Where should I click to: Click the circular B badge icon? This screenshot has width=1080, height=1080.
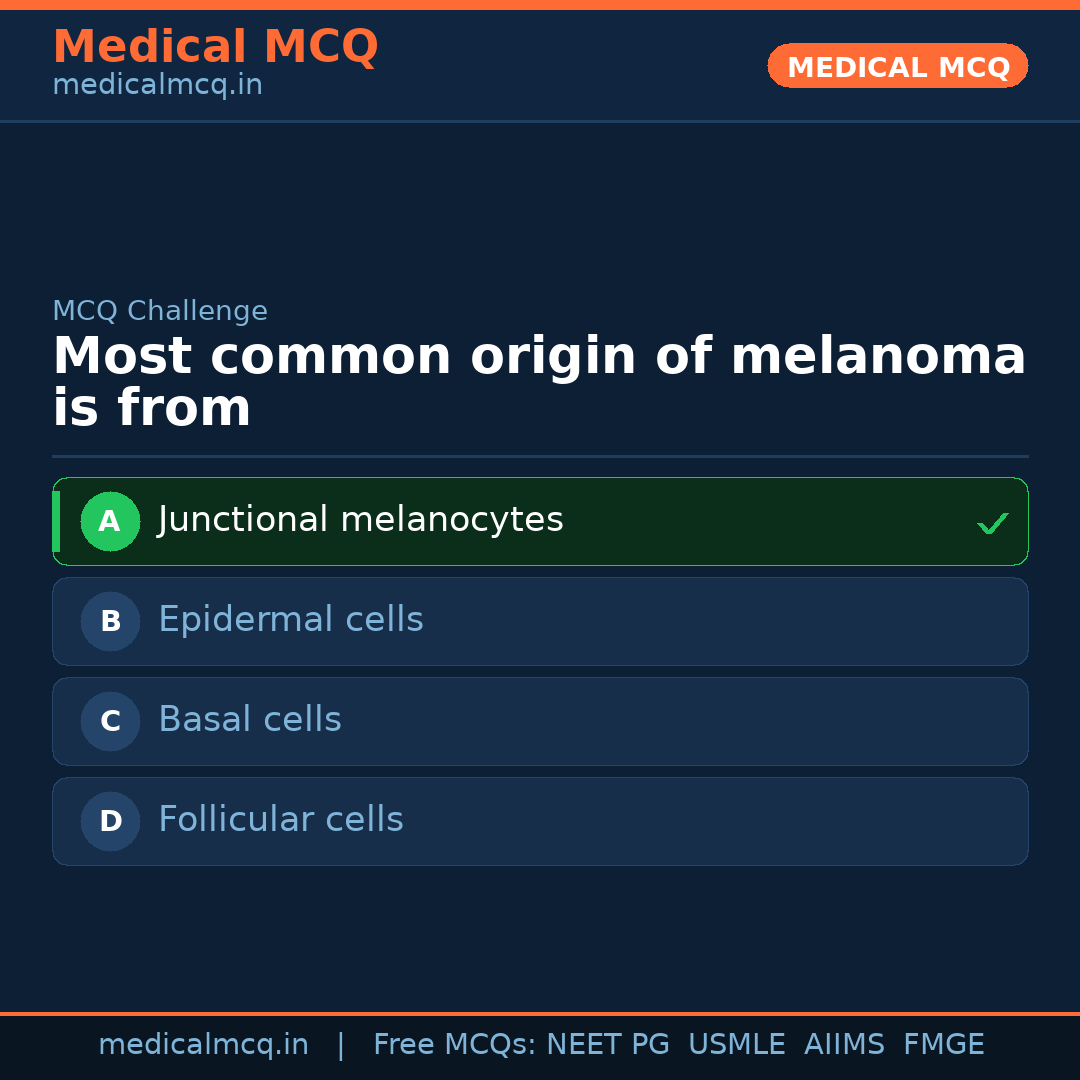[110, 621]
